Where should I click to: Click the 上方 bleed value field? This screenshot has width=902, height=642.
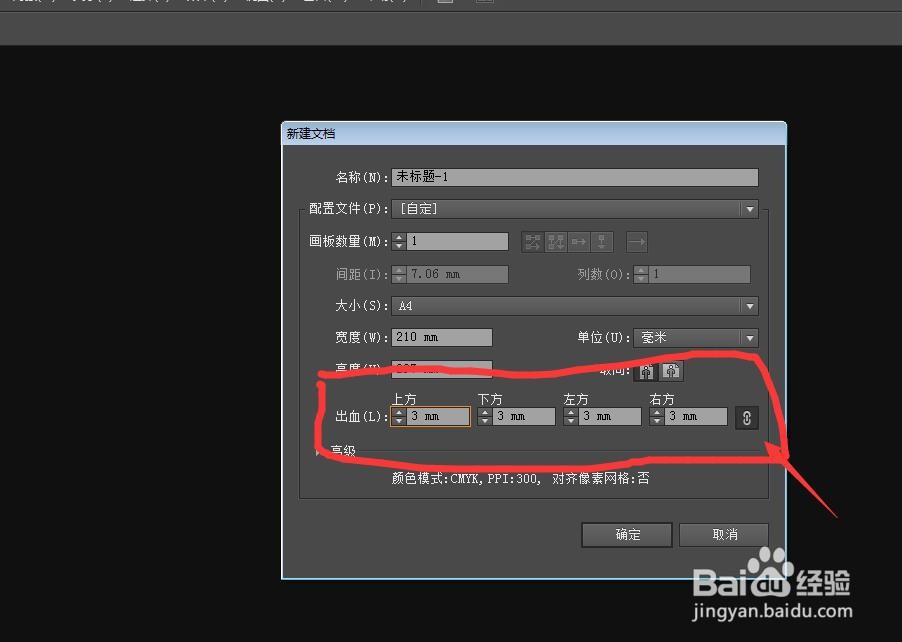435,416
